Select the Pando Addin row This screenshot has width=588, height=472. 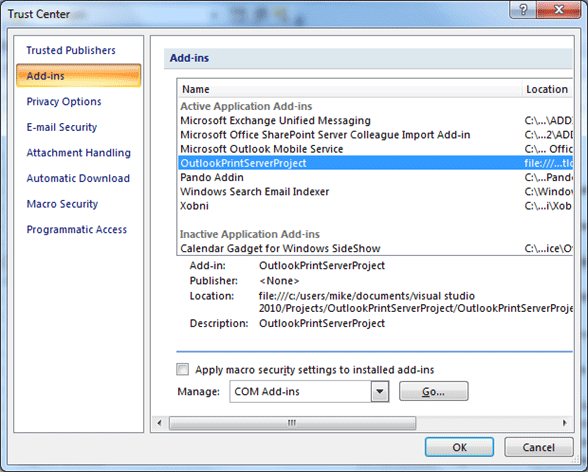point(375,177)
